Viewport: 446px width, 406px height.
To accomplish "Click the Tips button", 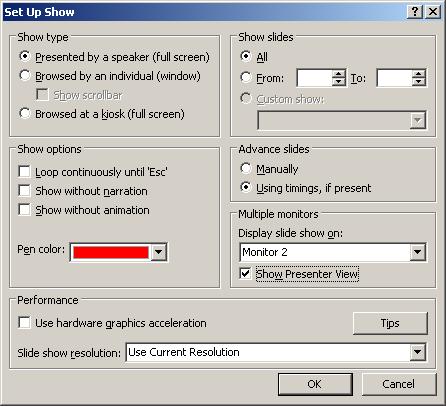I will (390, 323).
